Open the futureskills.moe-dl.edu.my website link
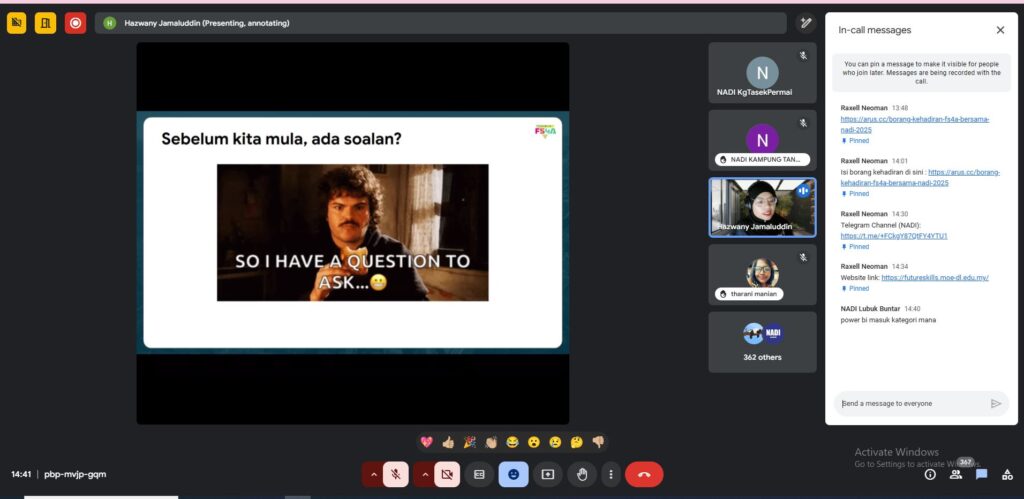Screen dimensions: 1024x499 (934, 277)
